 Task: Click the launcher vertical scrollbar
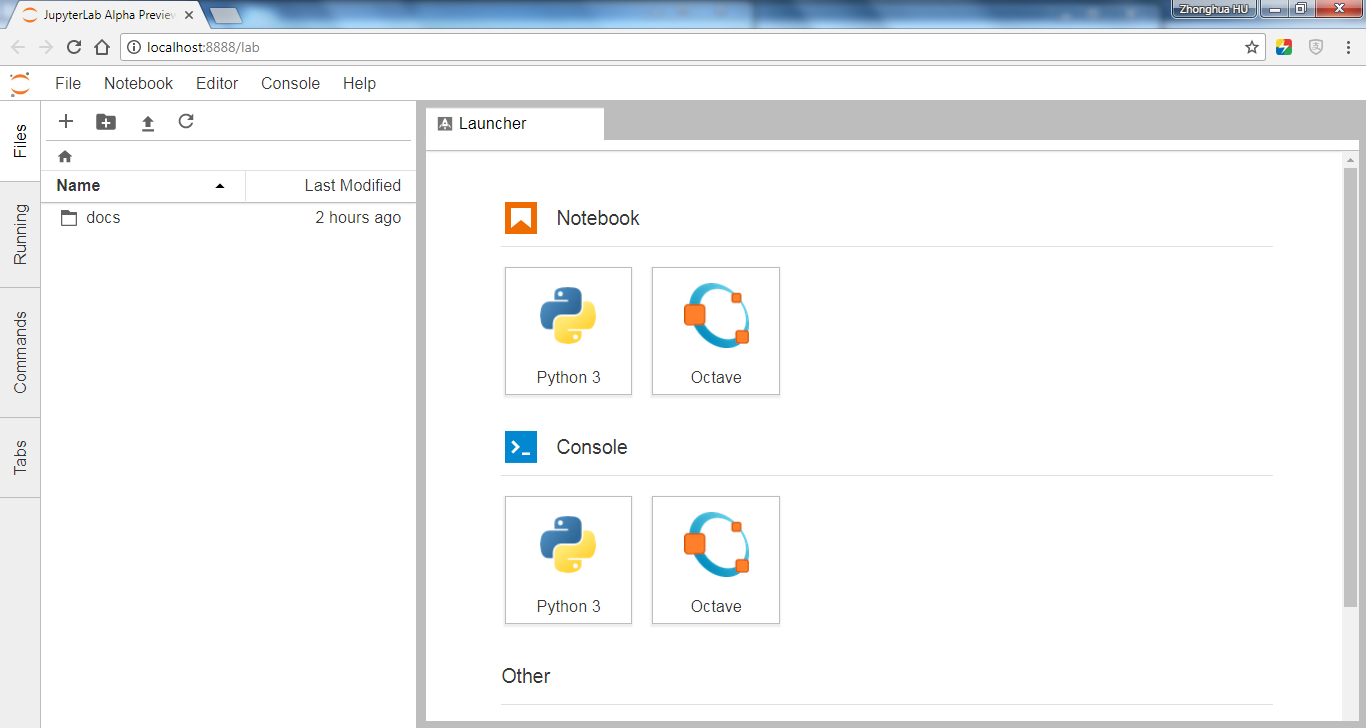pyautogui.click(x=1350, y=386)
